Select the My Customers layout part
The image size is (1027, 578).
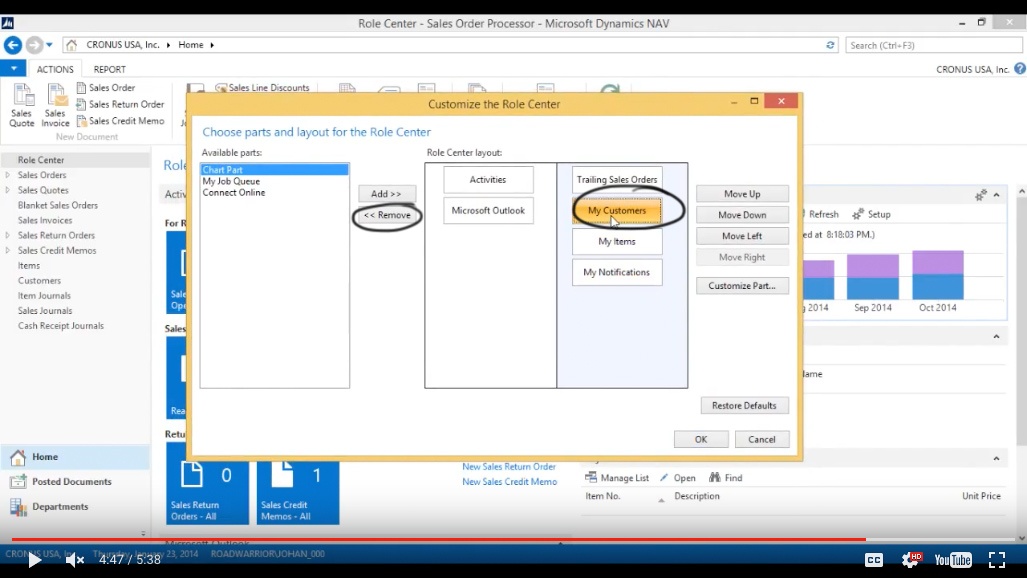click(617, 210)
